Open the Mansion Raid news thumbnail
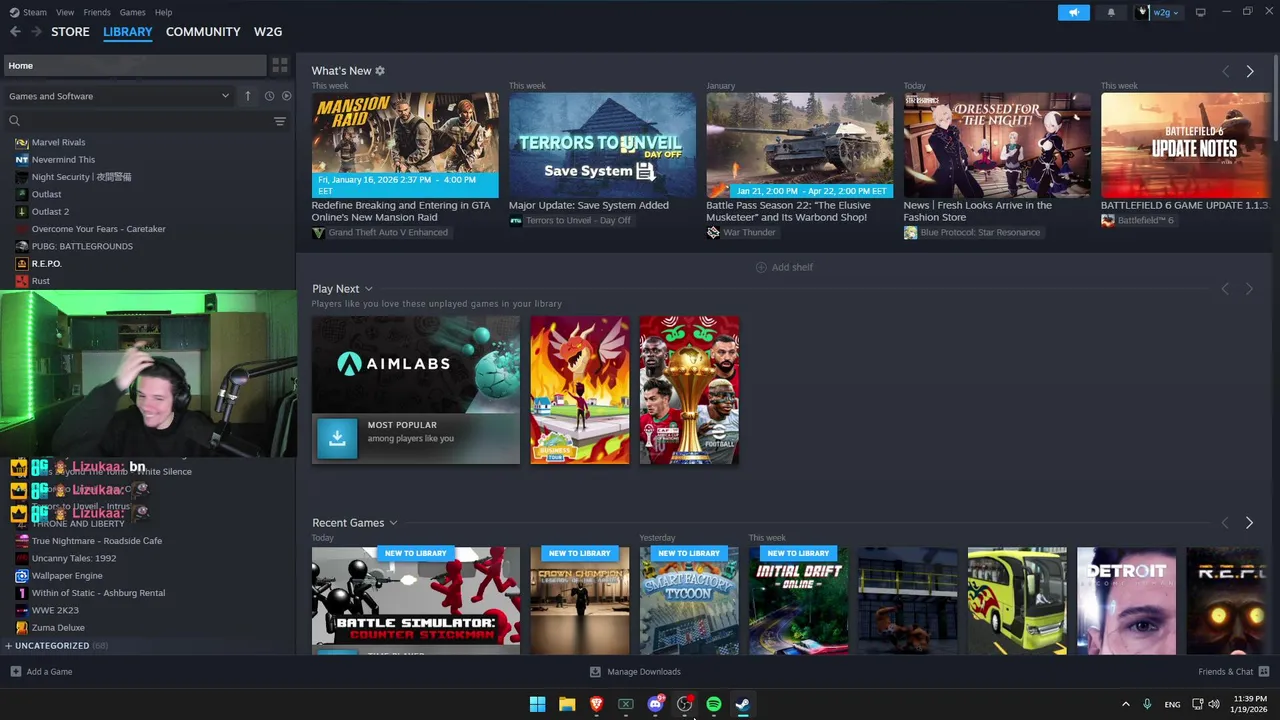1280x720 pixels. (x=405, y=145)
